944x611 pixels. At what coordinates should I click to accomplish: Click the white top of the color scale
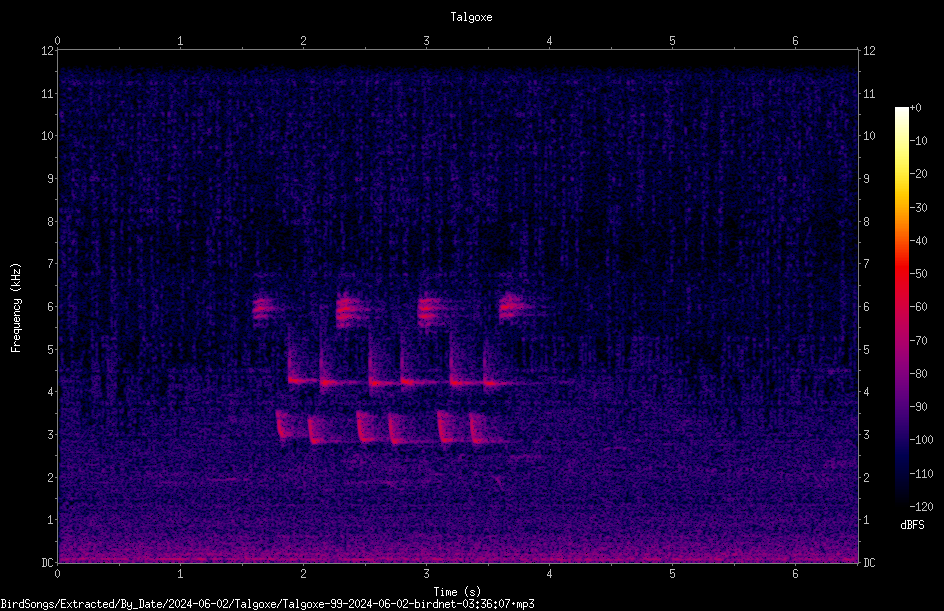[901, 113]
